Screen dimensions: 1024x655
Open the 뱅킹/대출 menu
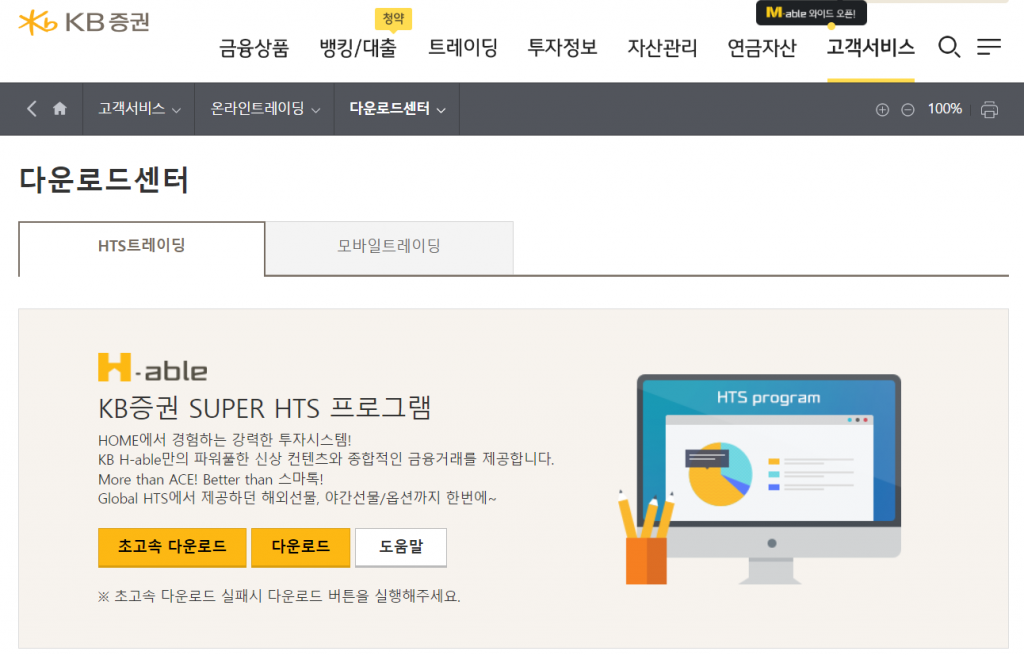pos(358,48)
